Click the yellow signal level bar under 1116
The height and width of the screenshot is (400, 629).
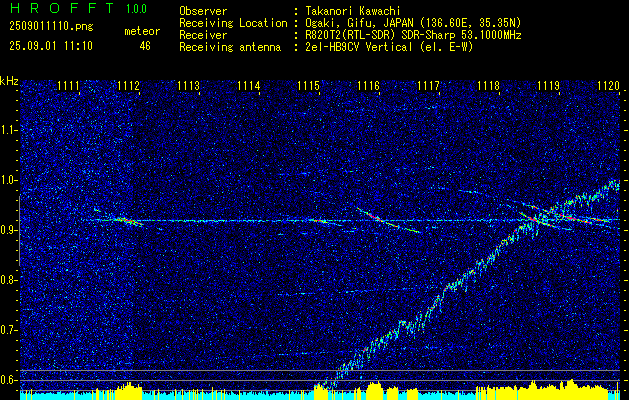[375, 391]
